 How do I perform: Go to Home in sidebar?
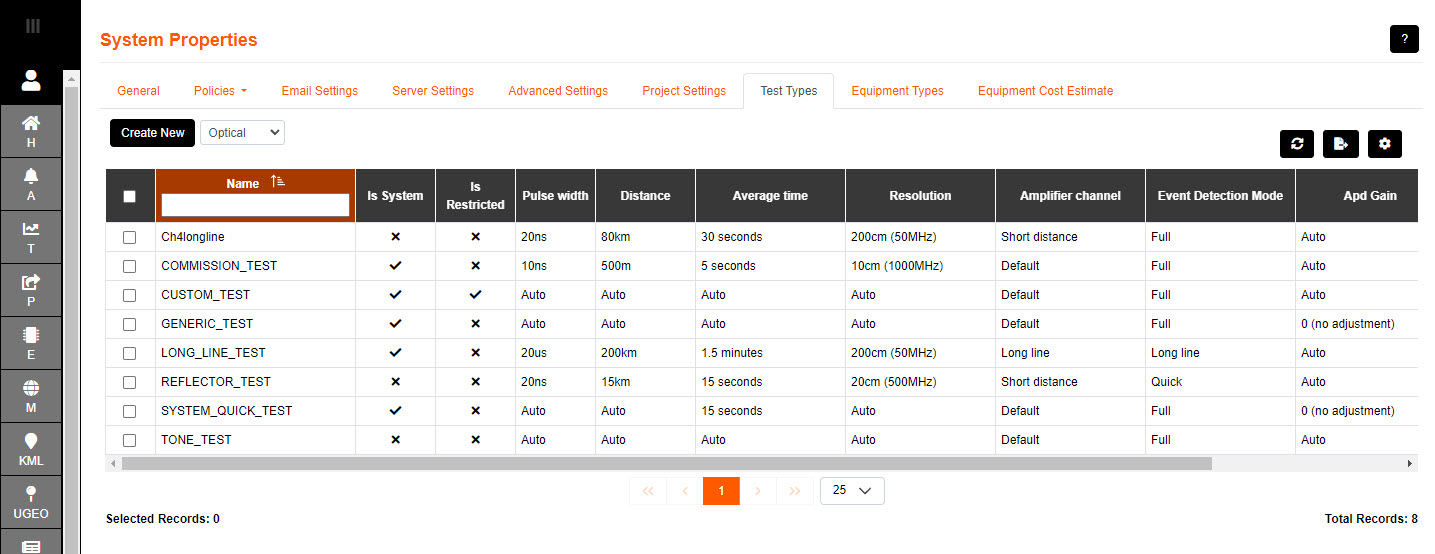pos(31,131)
